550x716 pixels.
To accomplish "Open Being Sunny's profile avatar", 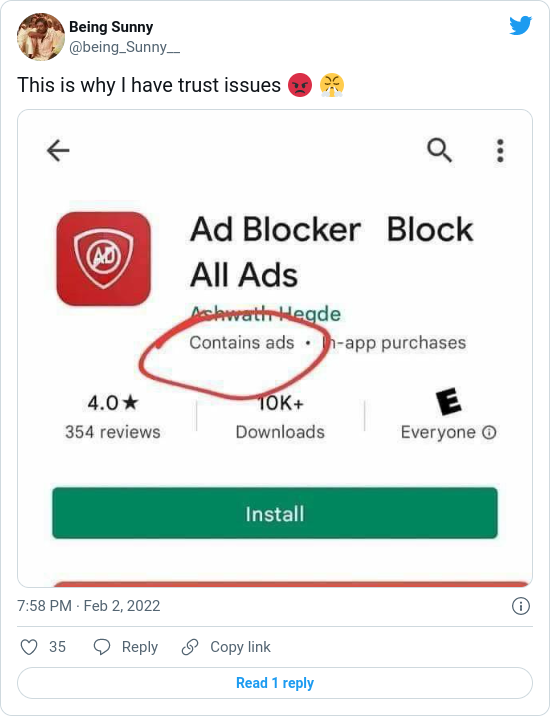I will point(41,37).
